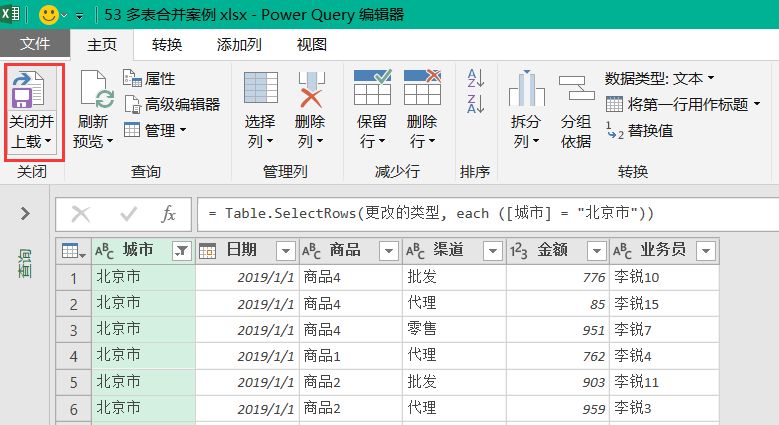Click the date type icon of 日期 column
Viewport: 779px width, 425px height.
click(x=208, y=252)
